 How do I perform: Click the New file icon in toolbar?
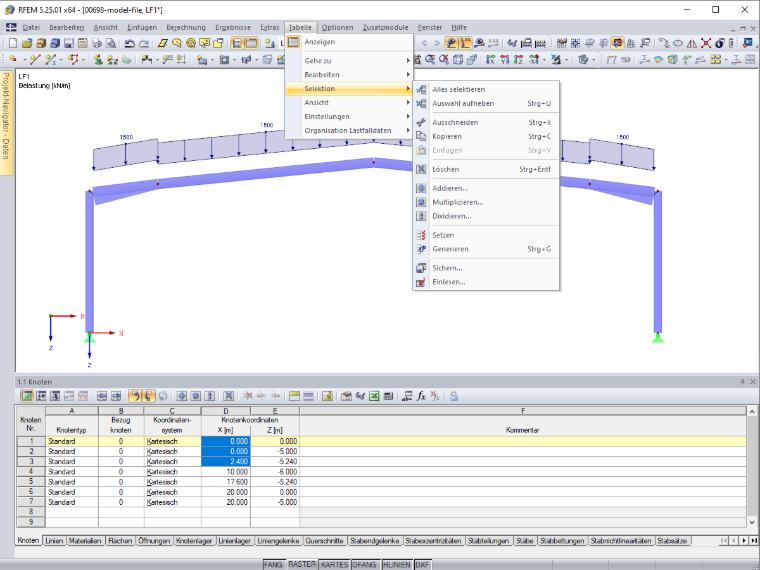coord(13,43)
